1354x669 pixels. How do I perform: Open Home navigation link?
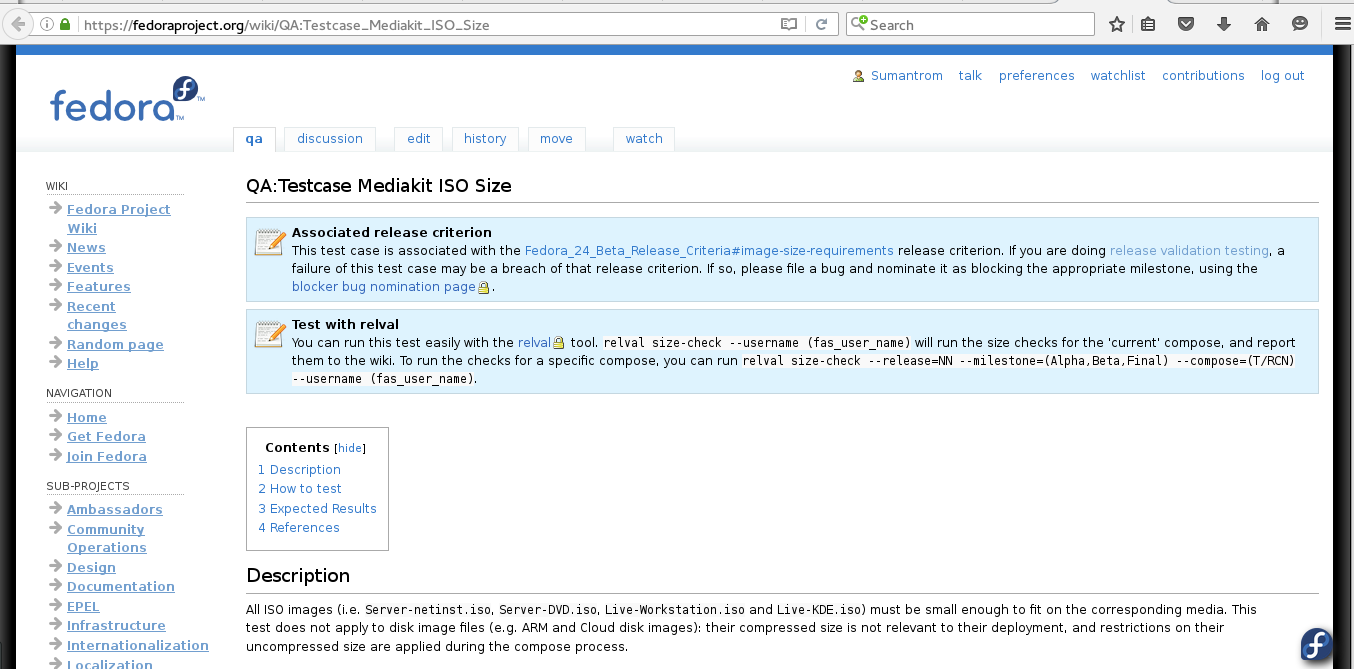87,418
